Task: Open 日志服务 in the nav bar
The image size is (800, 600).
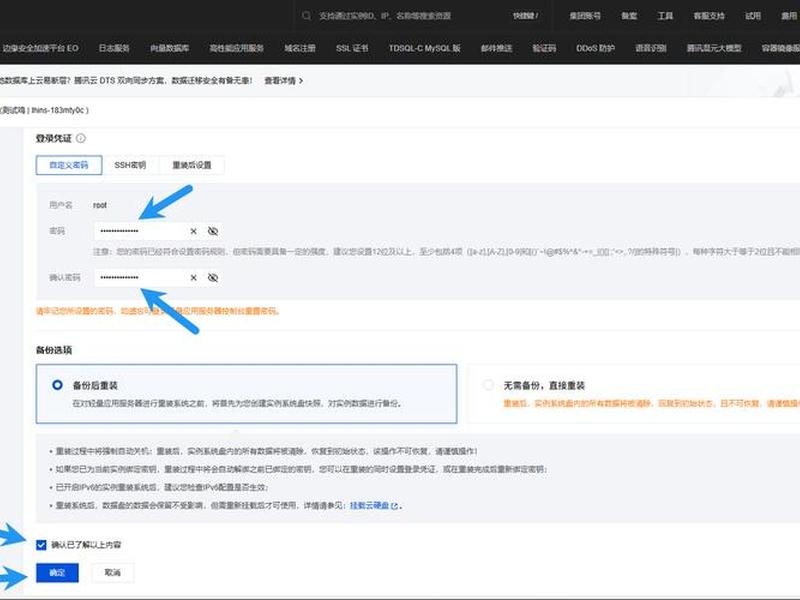Action: coord(114,48)
